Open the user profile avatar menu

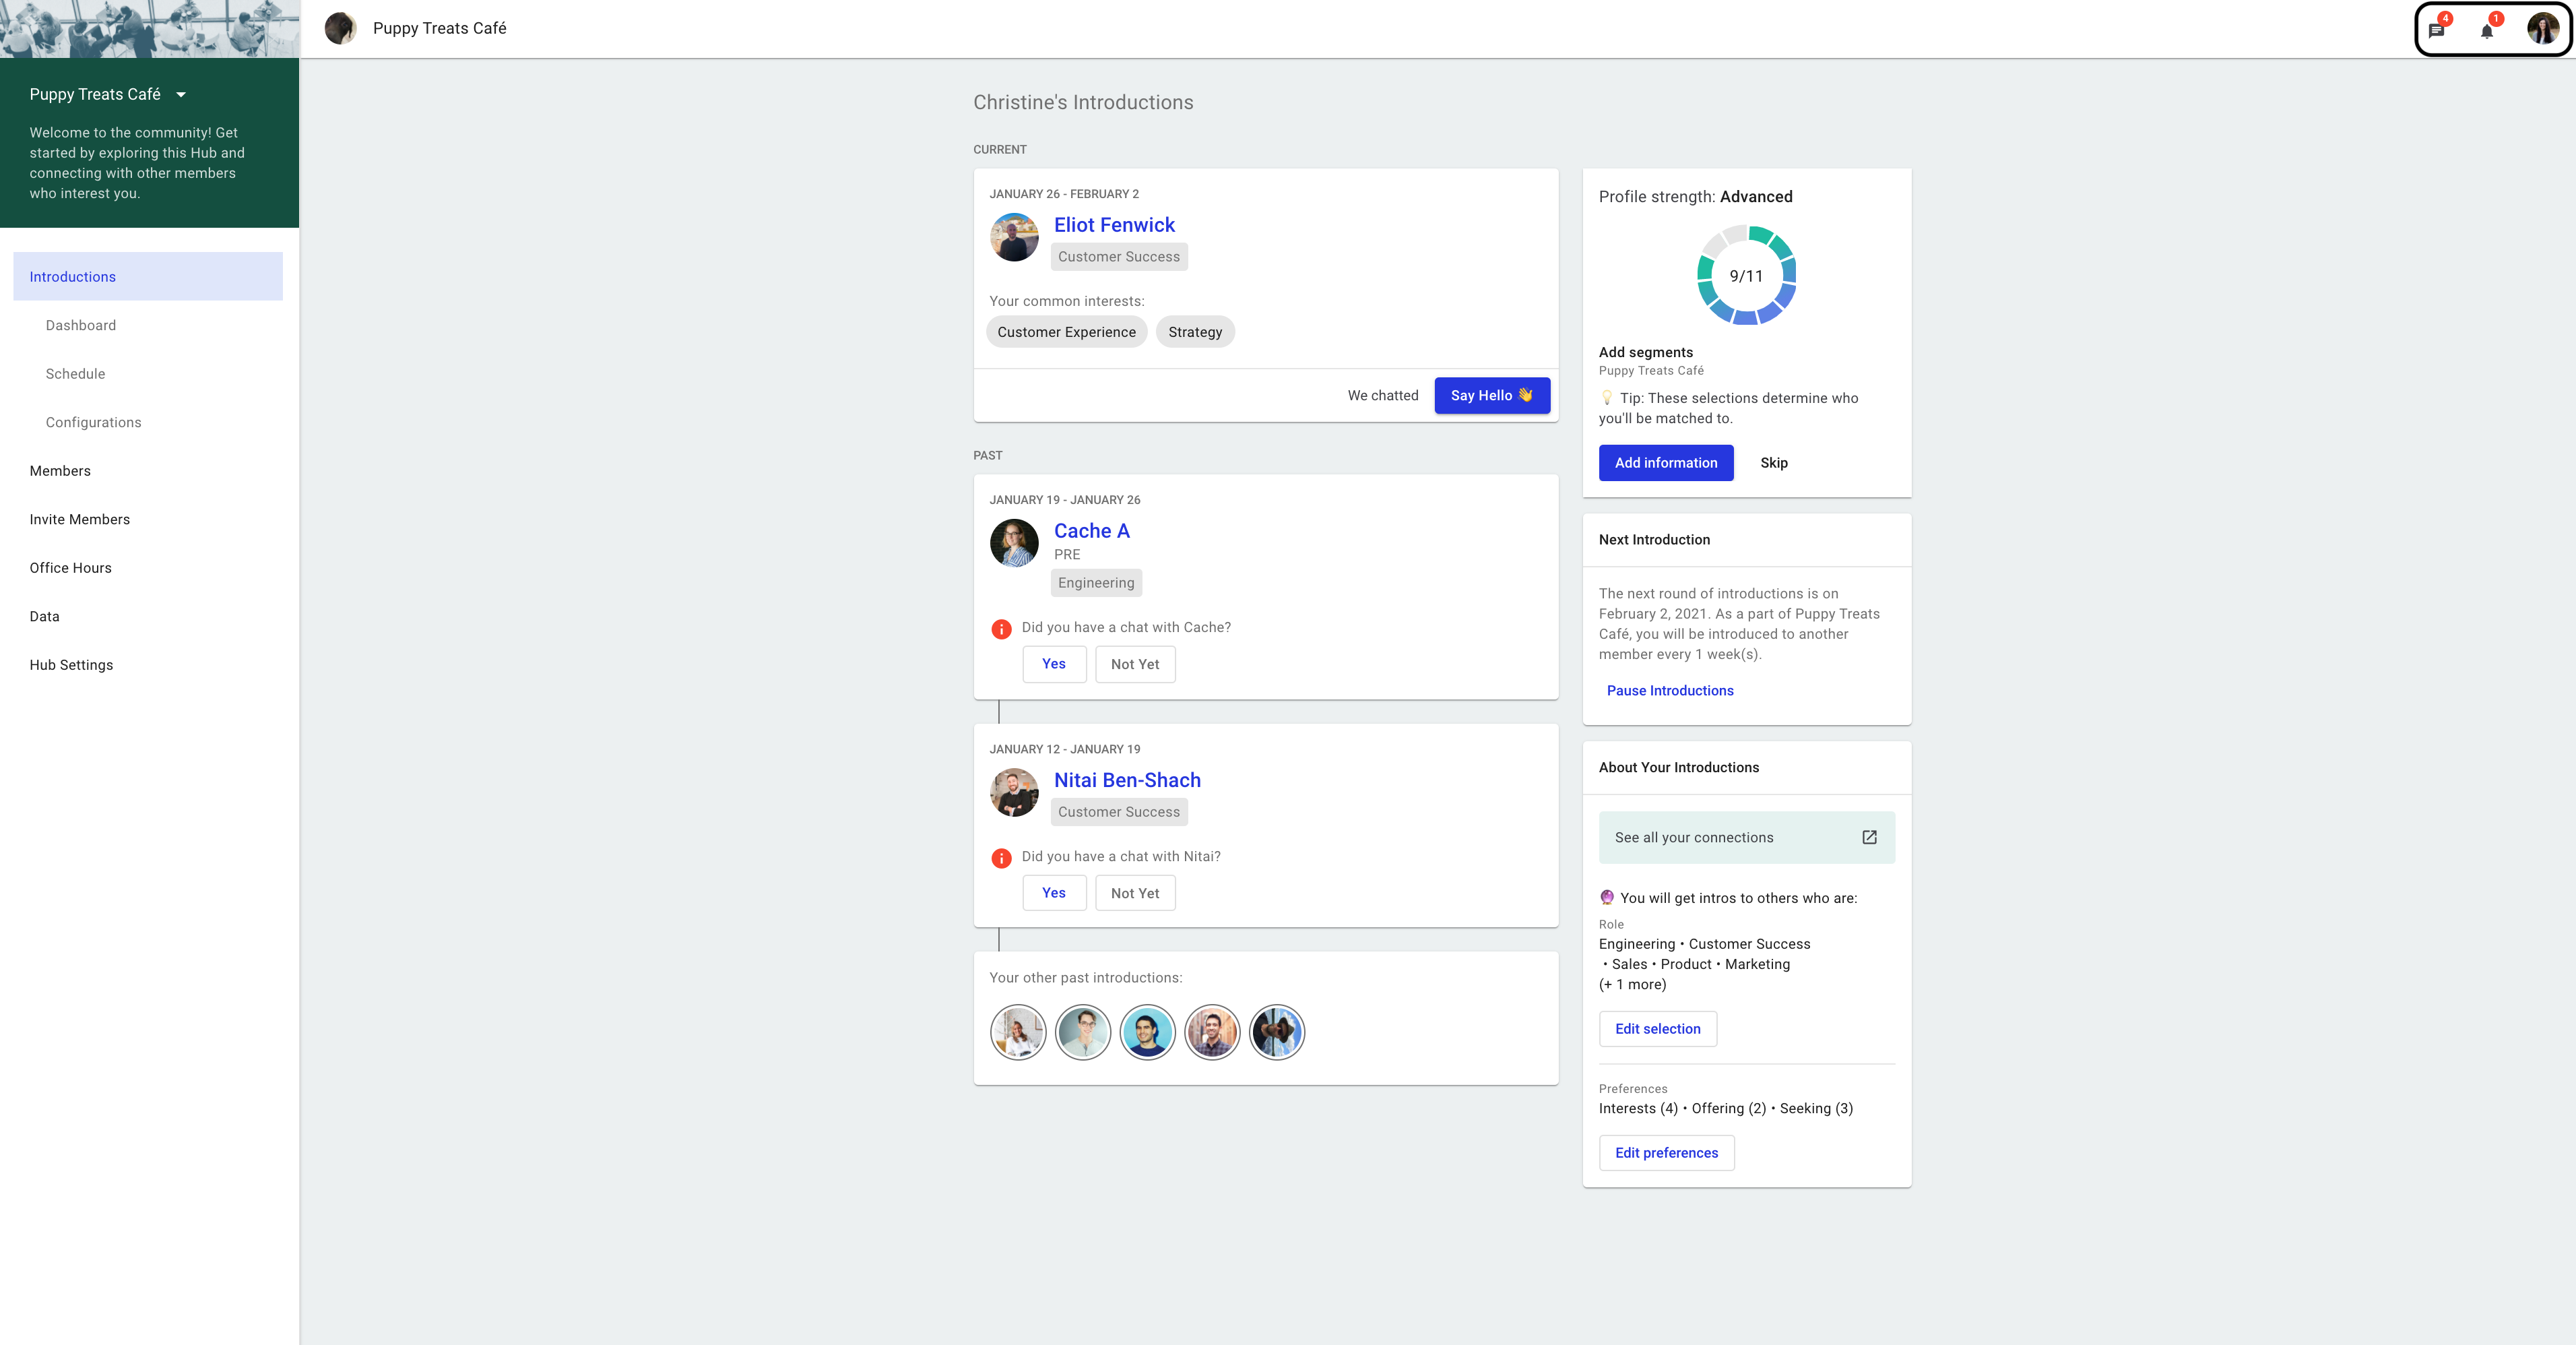click(2542, 29)
